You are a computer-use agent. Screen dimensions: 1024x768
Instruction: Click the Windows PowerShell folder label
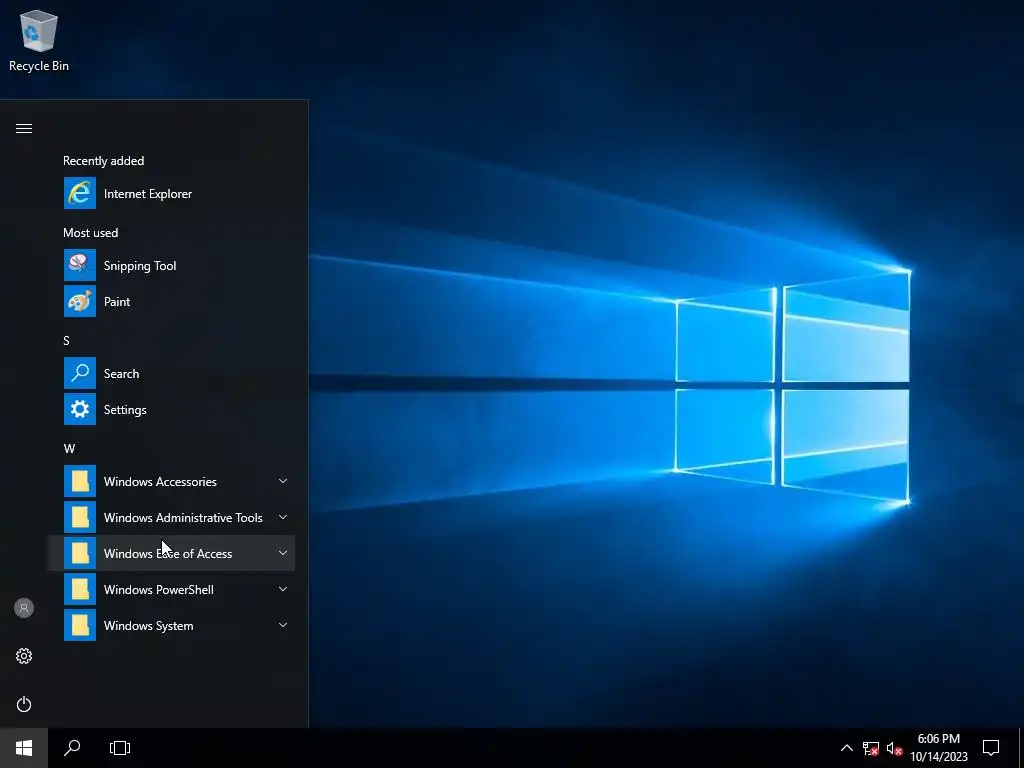pos(159,590)
